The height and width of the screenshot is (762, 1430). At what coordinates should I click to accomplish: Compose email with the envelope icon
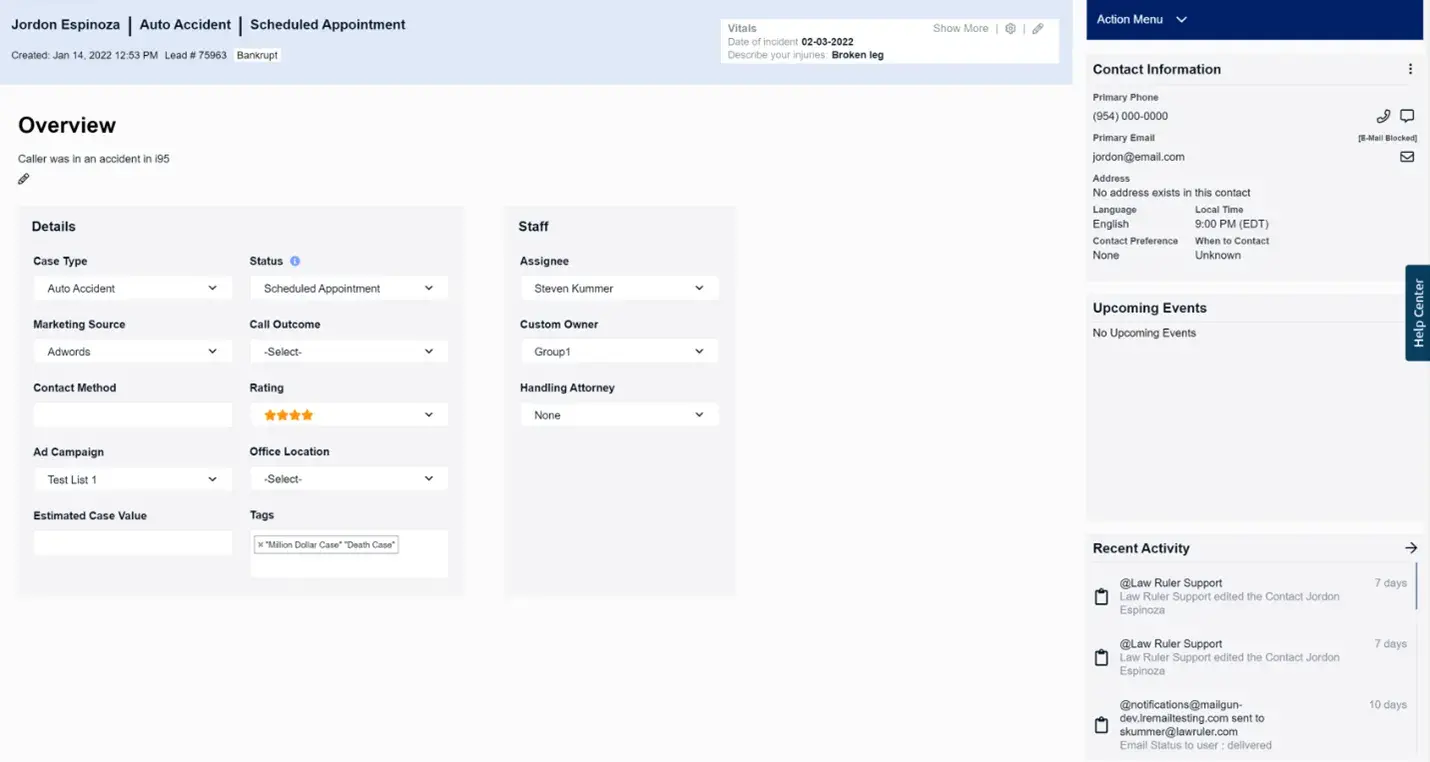[1407, 156]
